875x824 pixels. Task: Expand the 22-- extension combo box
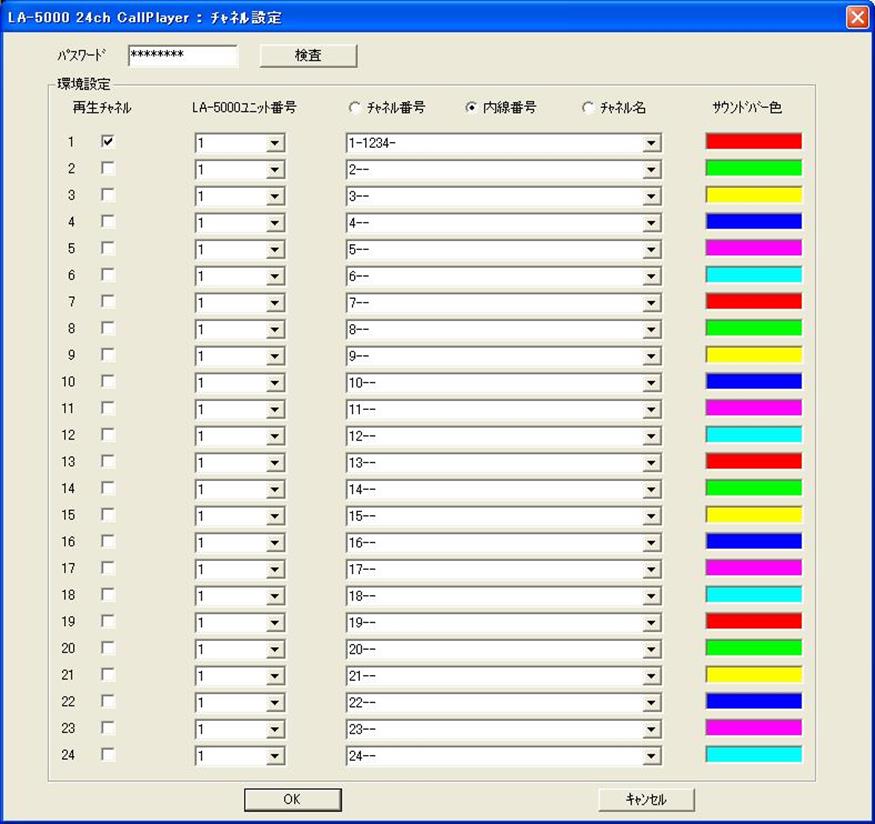point(651,703)
